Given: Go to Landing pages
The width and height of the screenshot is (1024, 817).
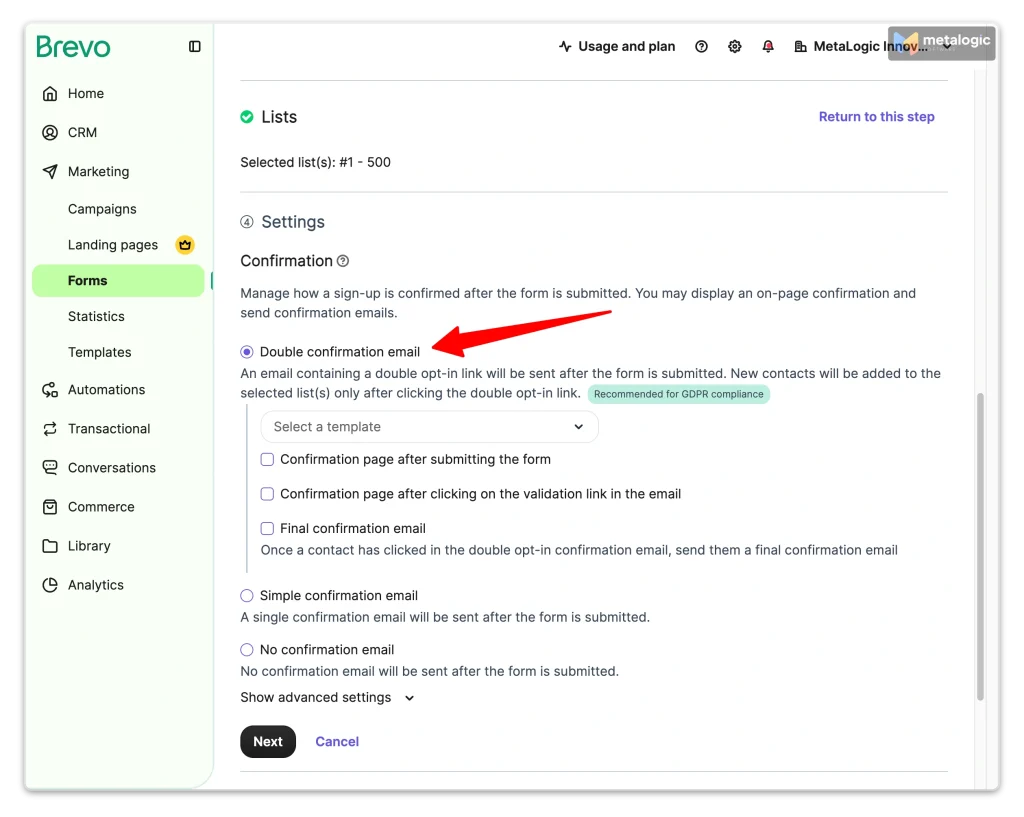Looking at the screenshot, I should 113,245.
